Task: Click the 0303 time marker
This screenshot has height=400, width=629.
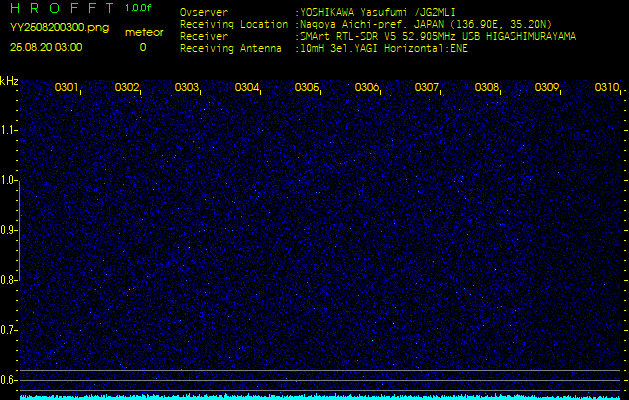Action: (187, 87)
